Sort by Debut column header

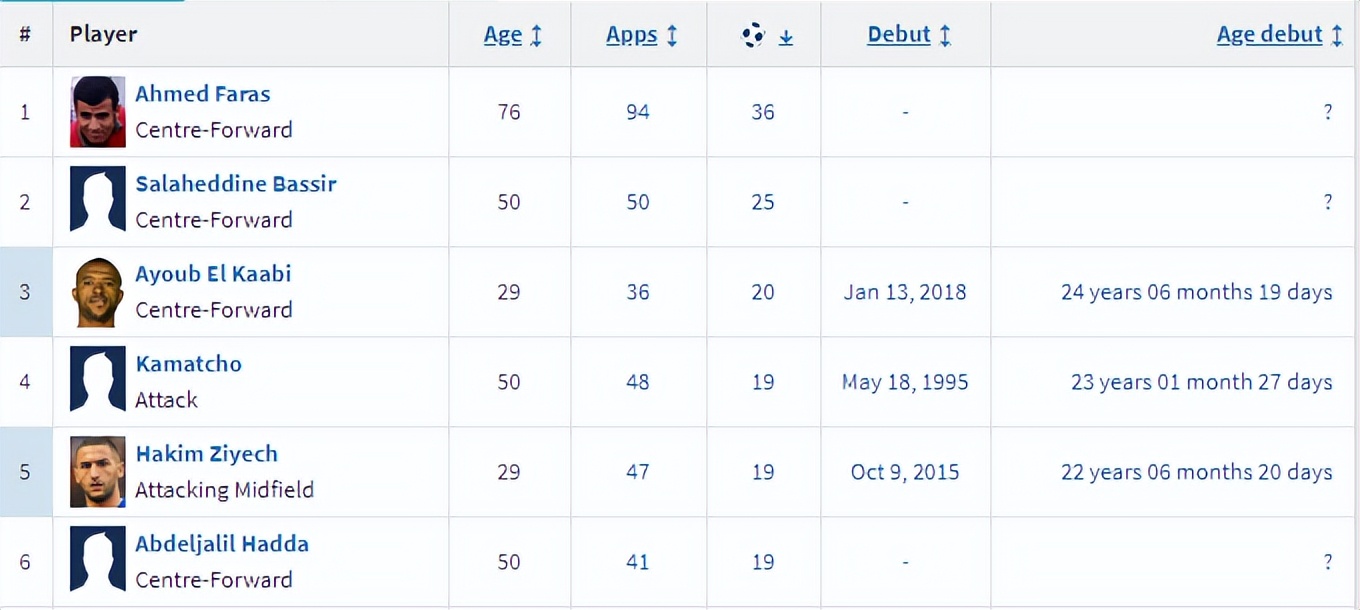[x=899, y=35]
